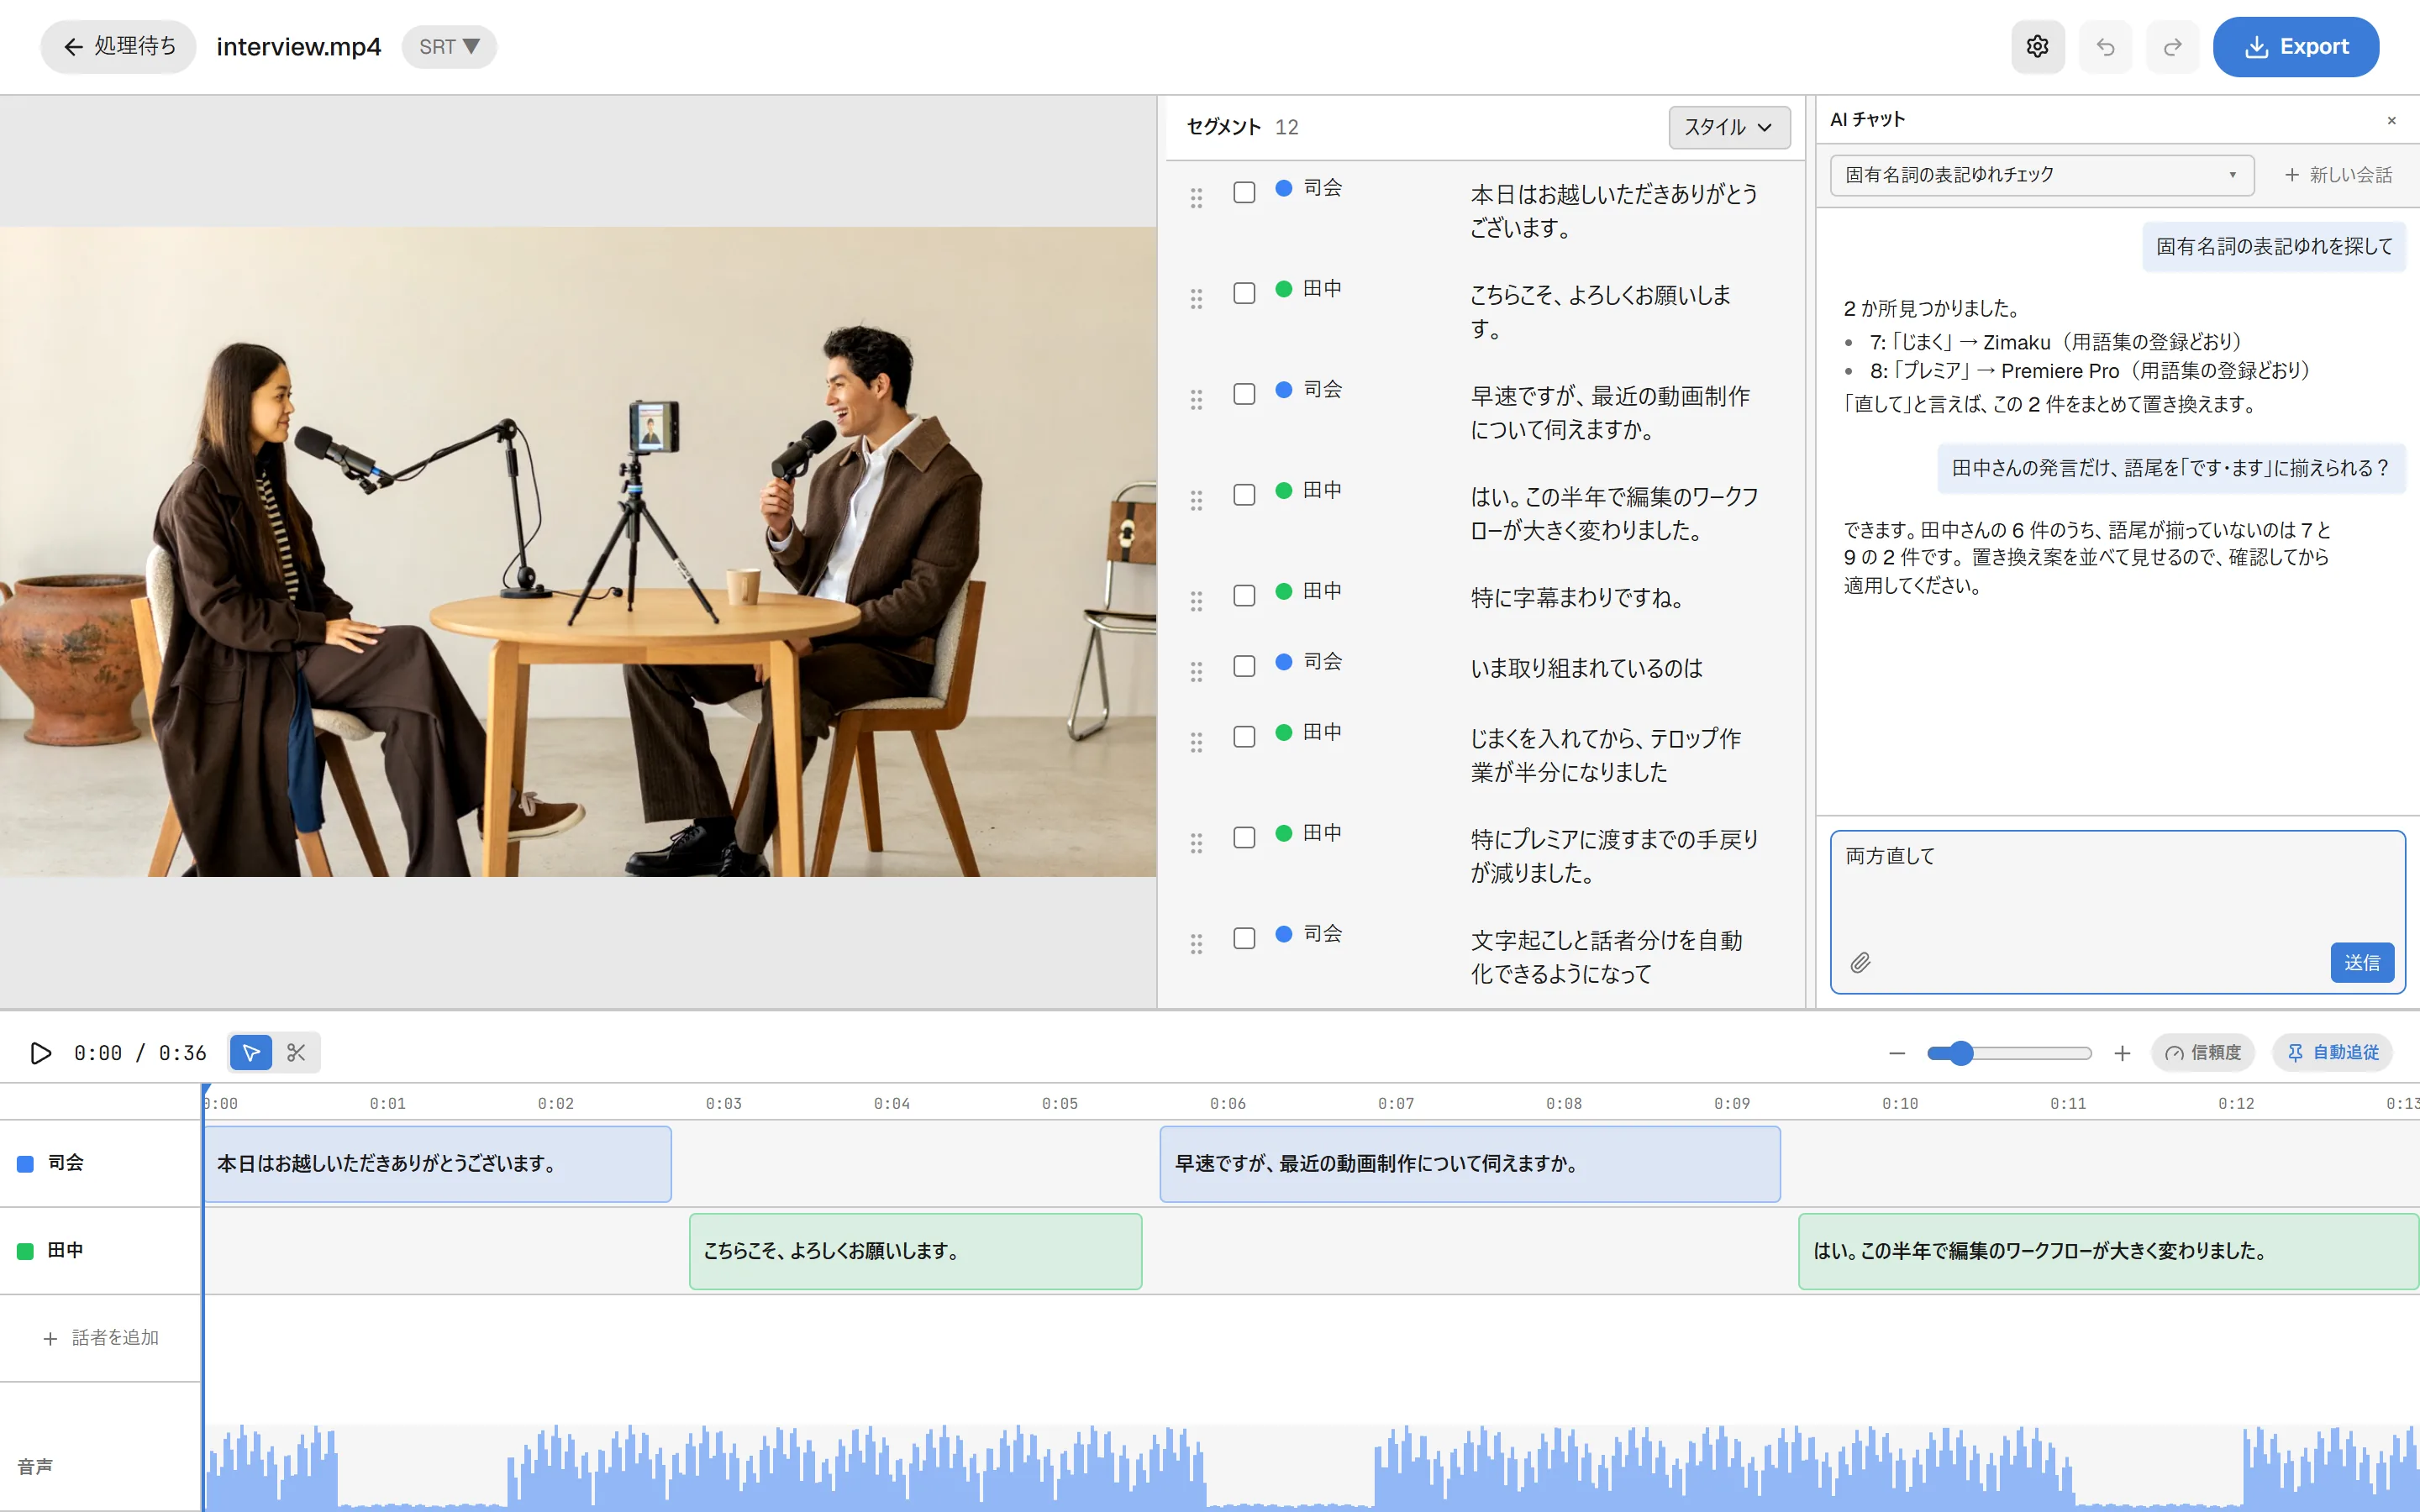This screenshot has width=2420, height=1512.
Task: Open the 固有名詞の表記ゆれチェック conversation selector
Action: coord(2041,175)
